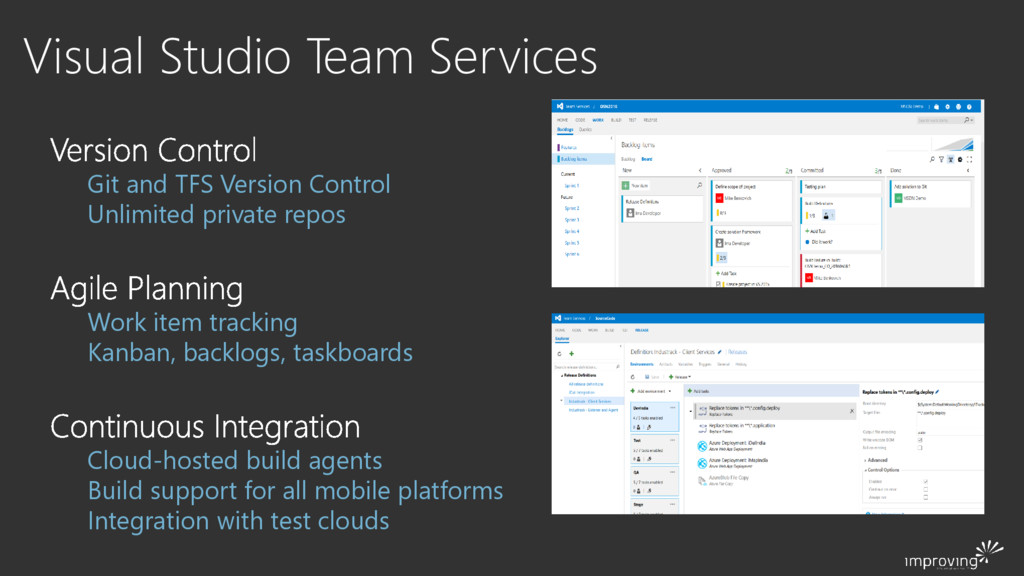The height and width of the screenshot is (576, 1024).
Task: Open ellipsis menu on Test environment card
Action: (672, 440)
